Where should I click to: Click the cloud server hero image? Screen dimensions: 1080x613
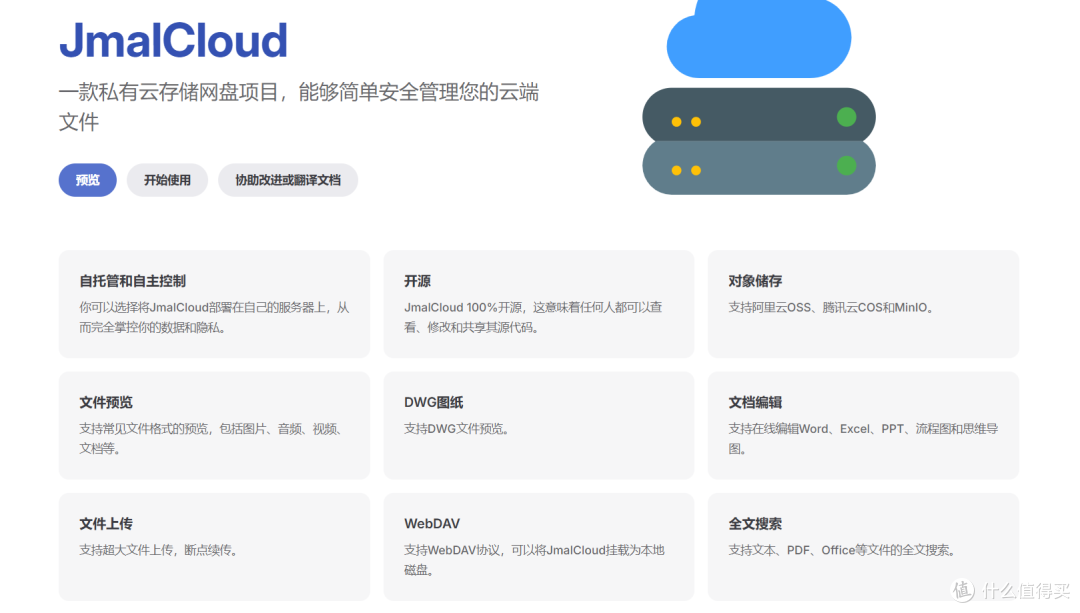(759, 96)
